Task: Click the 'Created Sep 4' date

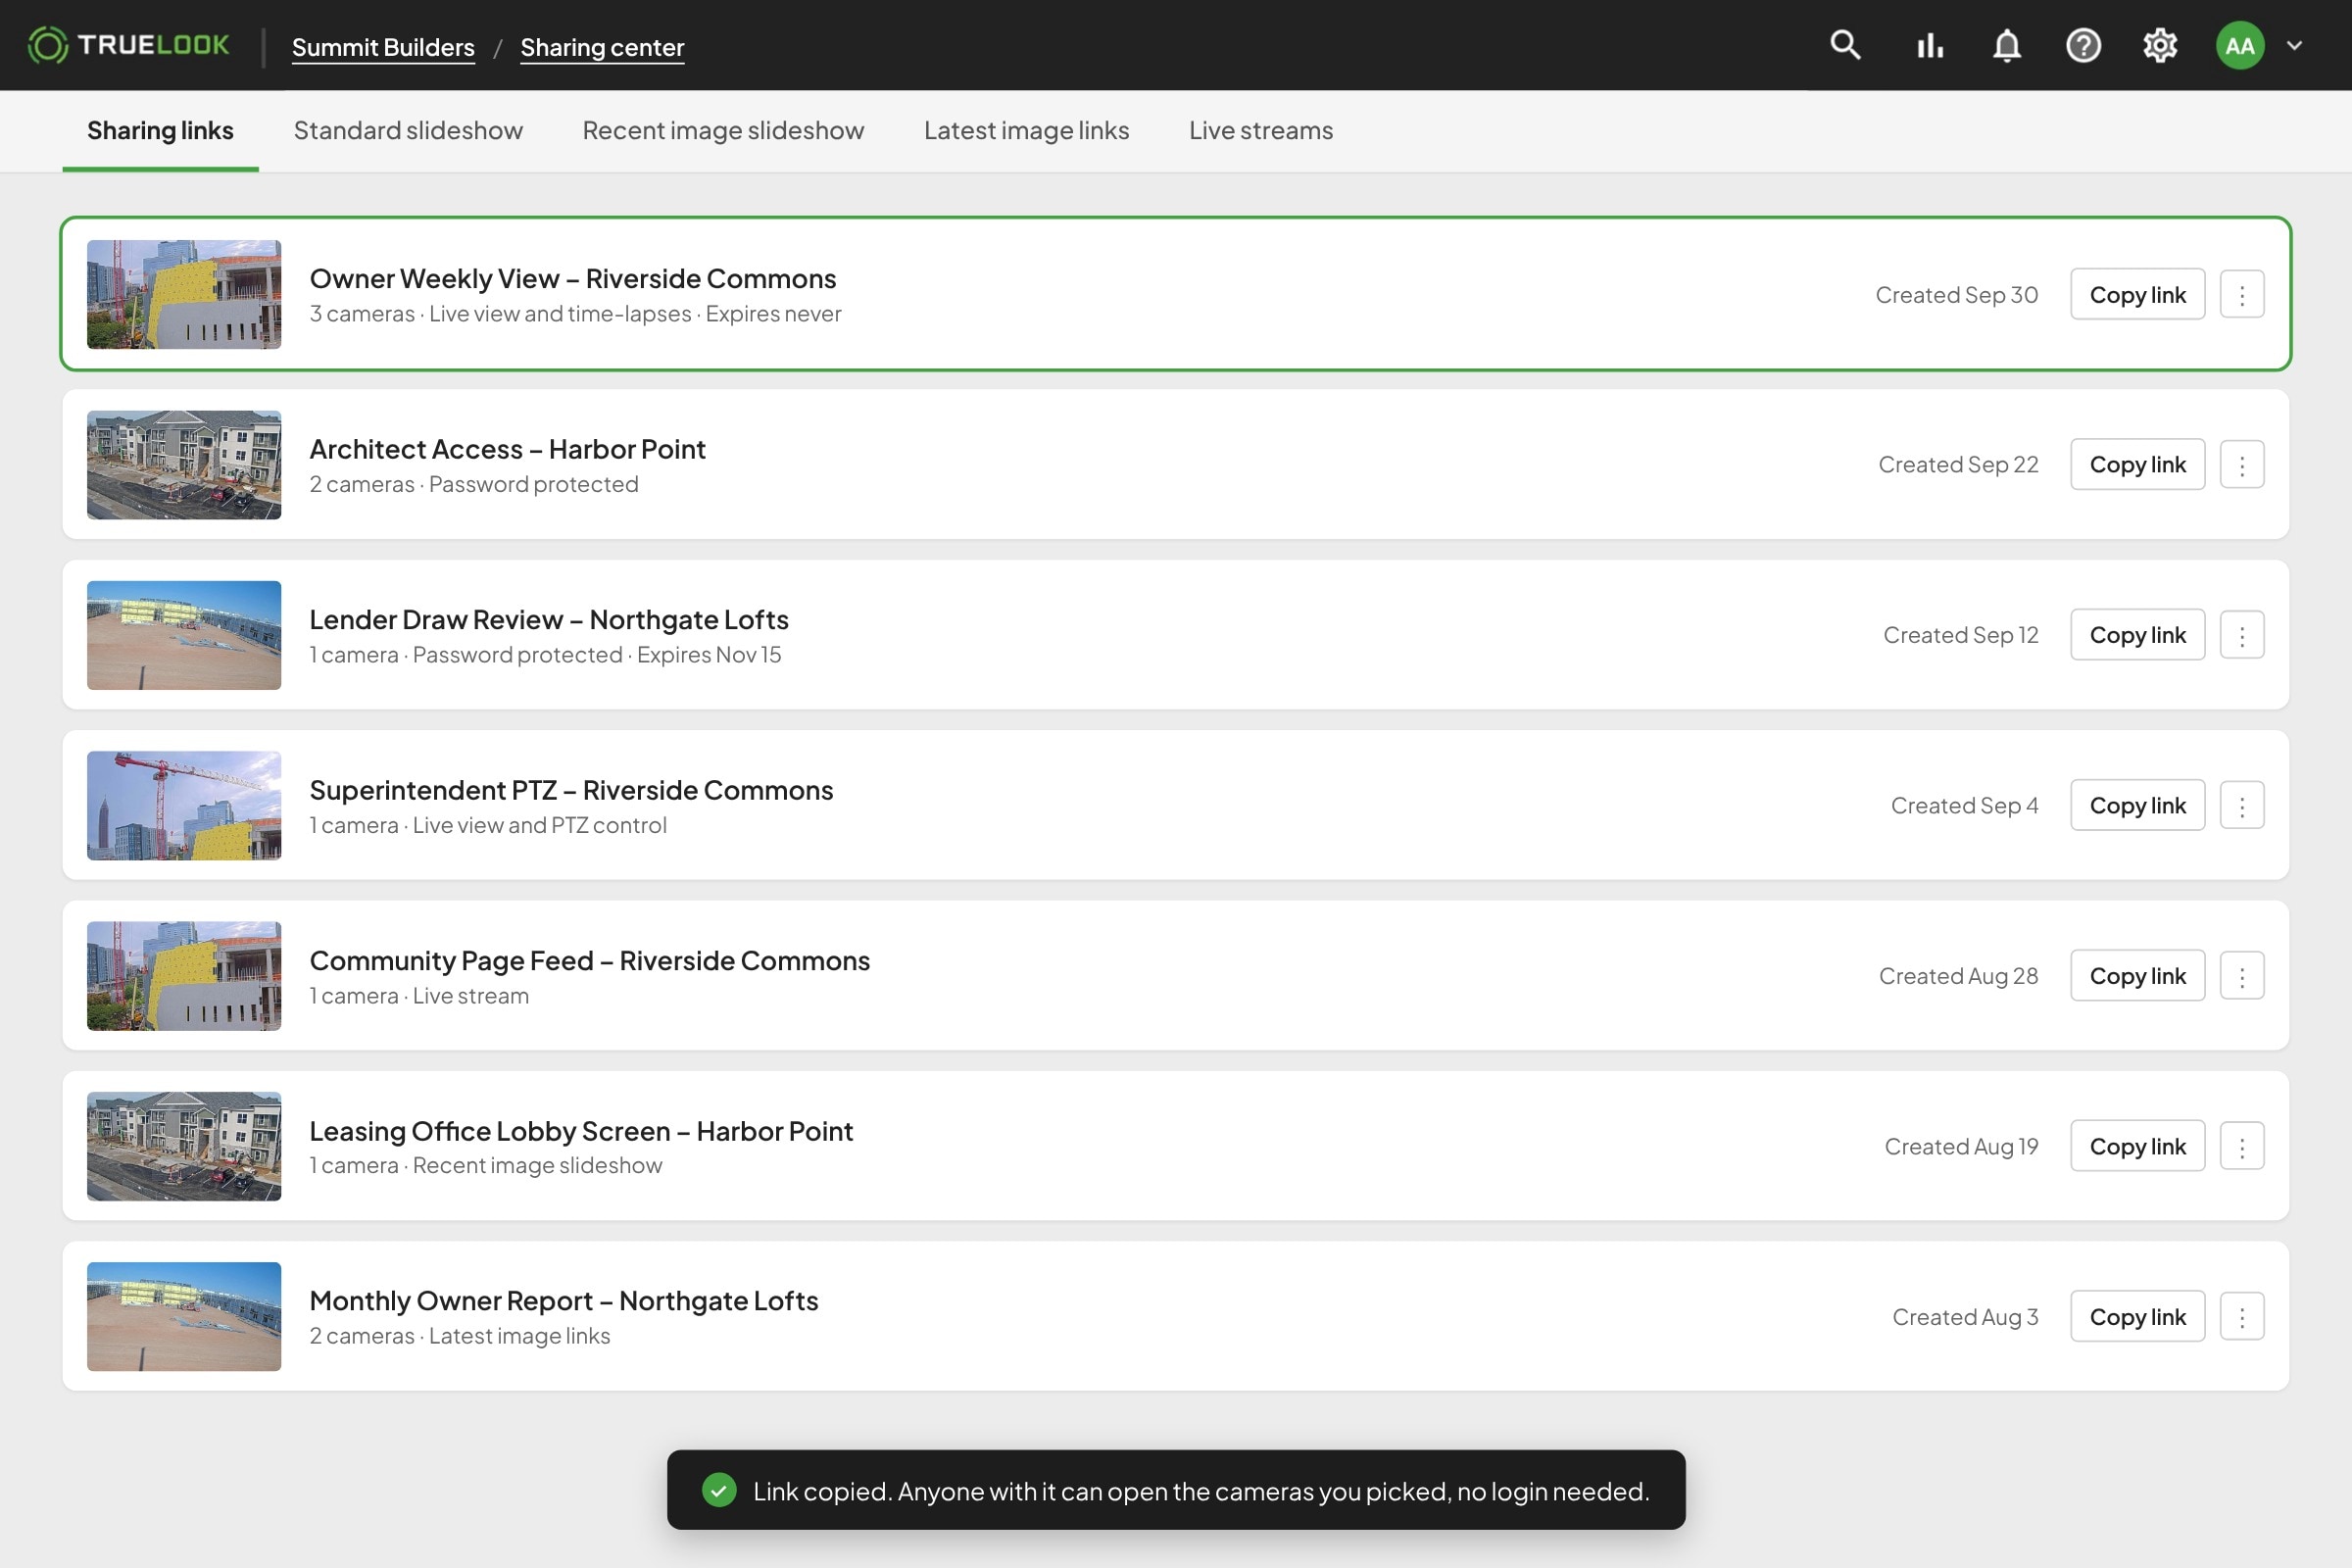Action: (x=1964, y=805)
